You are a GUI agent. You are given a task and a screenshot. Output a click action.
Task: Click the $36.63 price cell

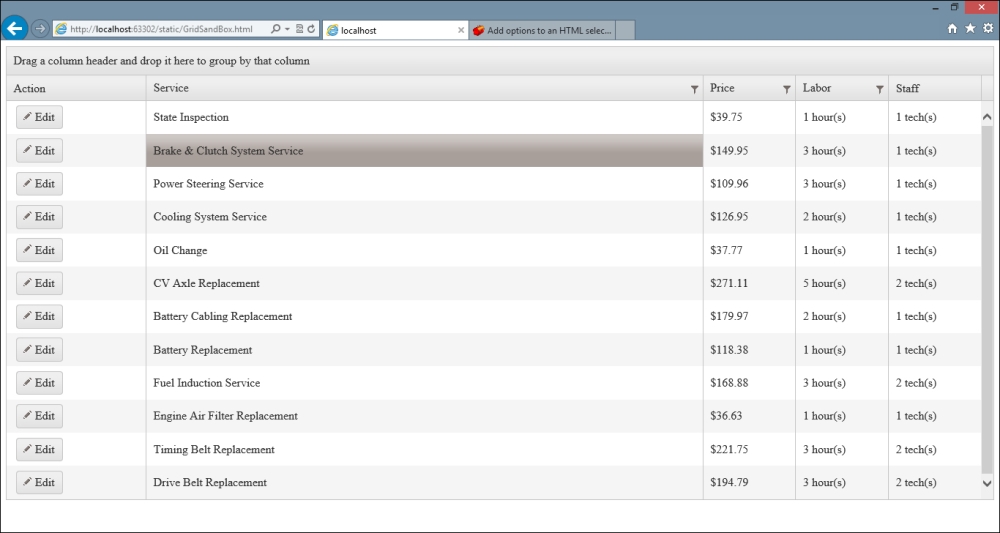[x=749, y=416]
